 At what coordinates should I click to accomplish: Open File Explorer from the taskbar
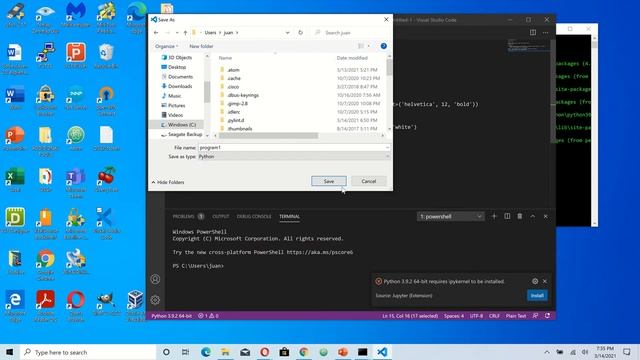click(x=225, y=352)
